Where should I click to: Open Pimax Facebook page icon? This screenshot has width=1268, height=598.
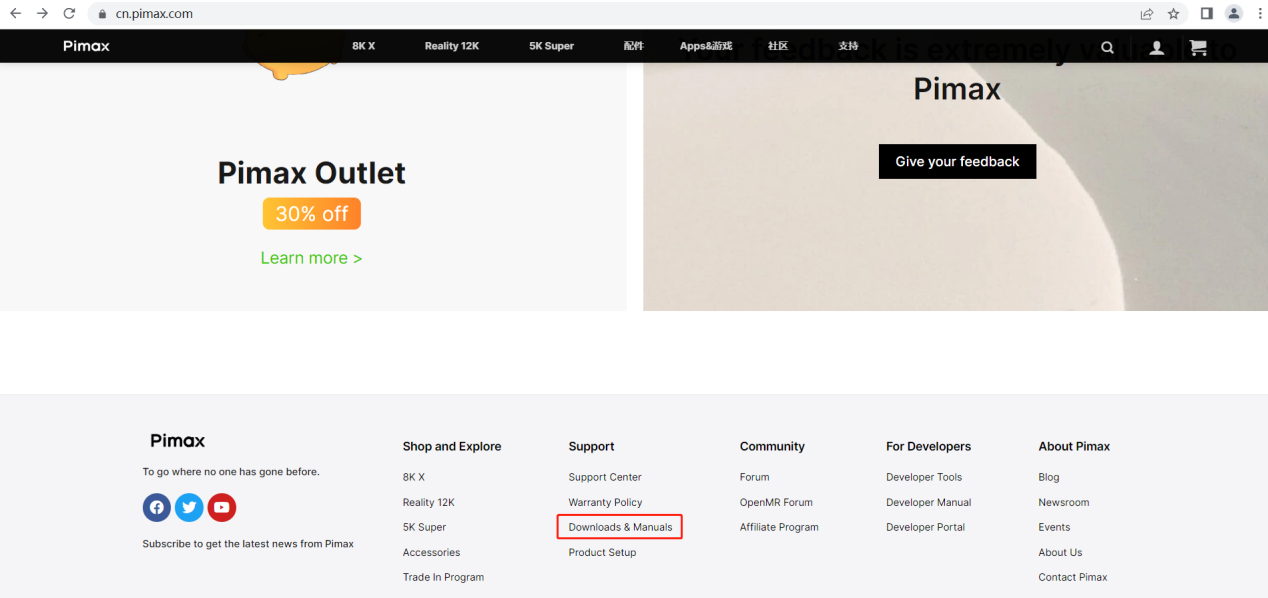[157, 508]
